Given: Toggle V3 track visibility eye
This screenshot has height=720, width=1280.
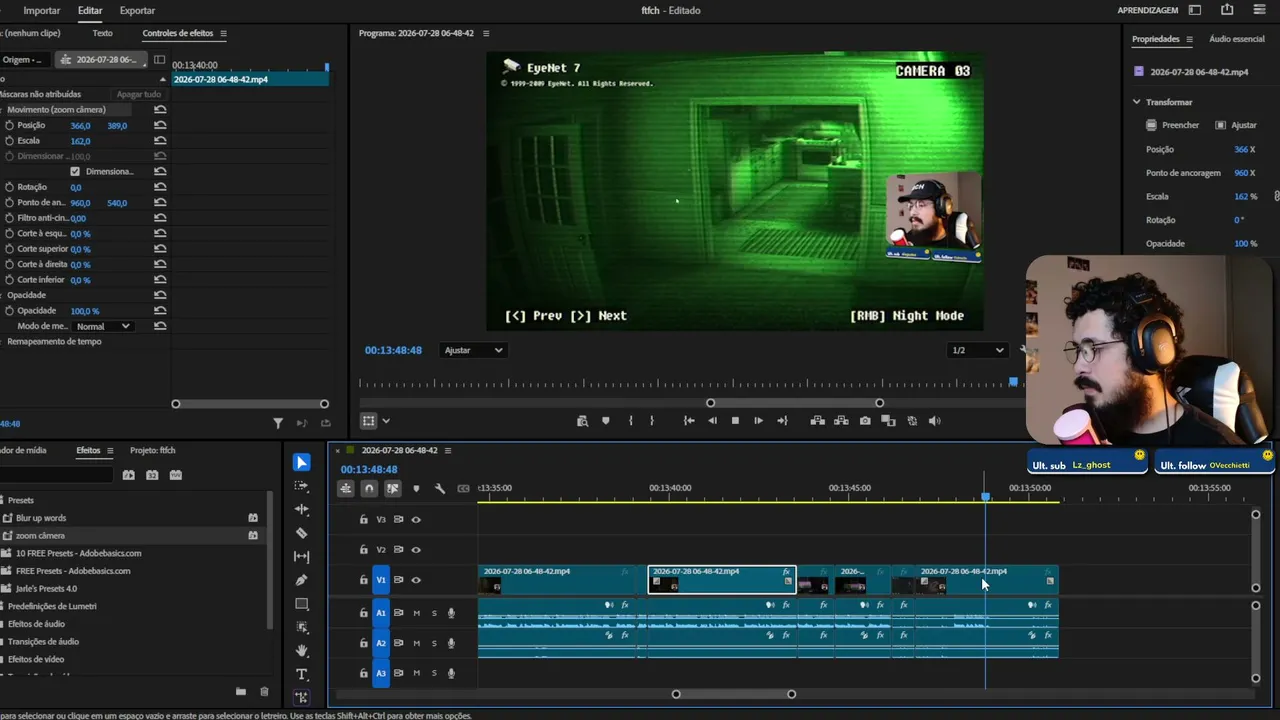Looking at the screenshot, I should pyautogui.click(x=416, y=520).
